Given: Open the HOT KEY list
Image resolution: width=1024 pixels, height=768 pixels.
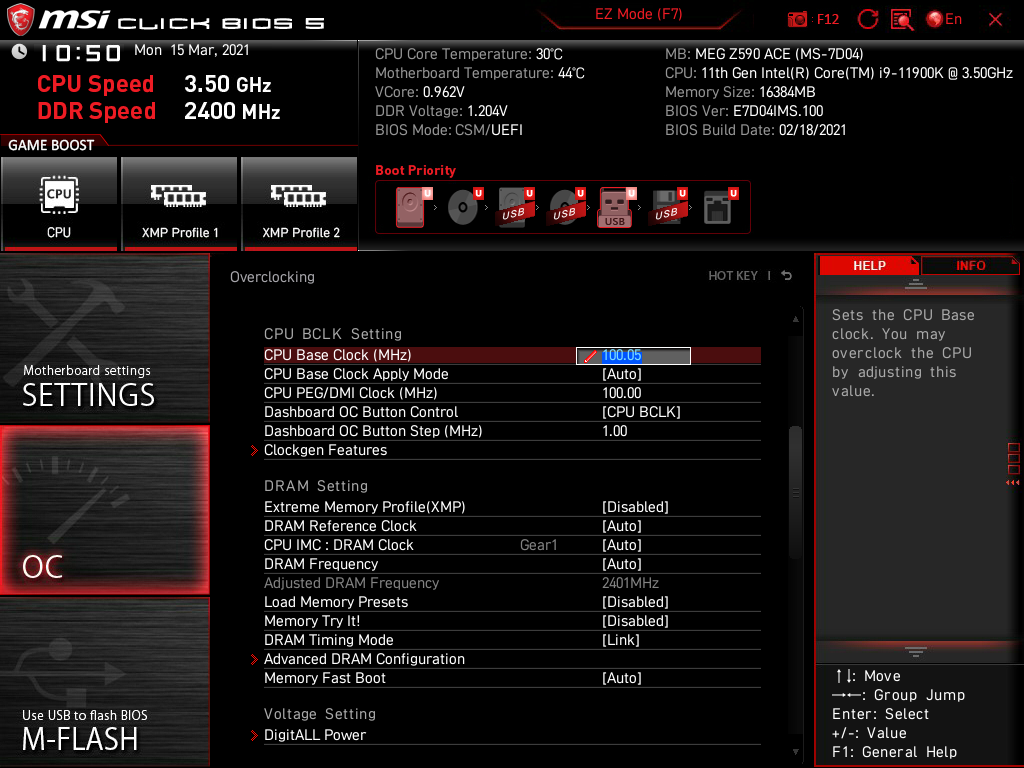Looking at the screenshot, I should coord(733,276).
